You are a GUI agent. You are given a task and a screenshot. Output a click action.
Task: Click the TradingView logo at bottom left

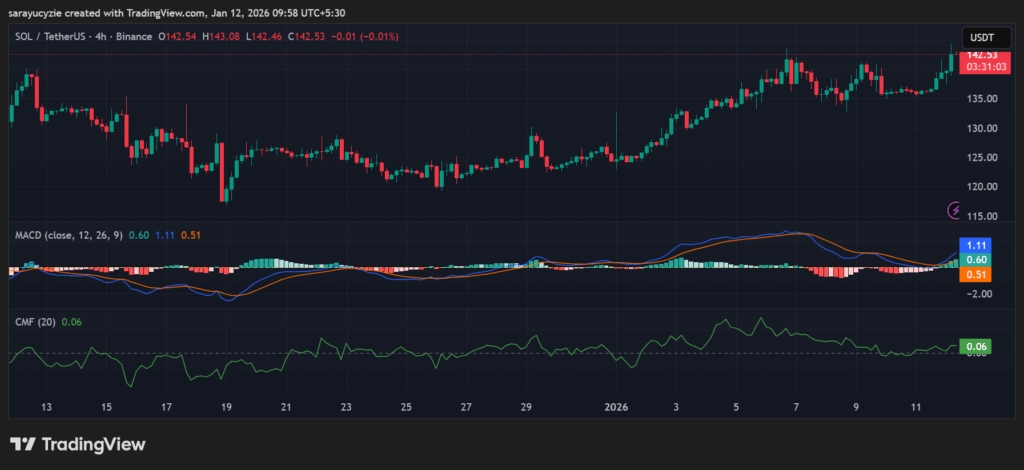(77, 444)
